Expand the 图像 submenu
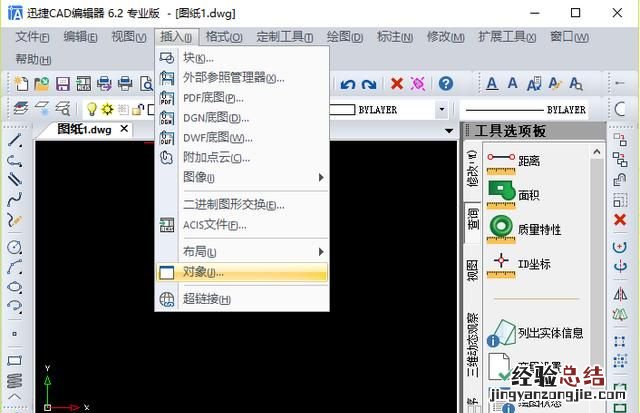The image size is (640, 413). point(242,178)
